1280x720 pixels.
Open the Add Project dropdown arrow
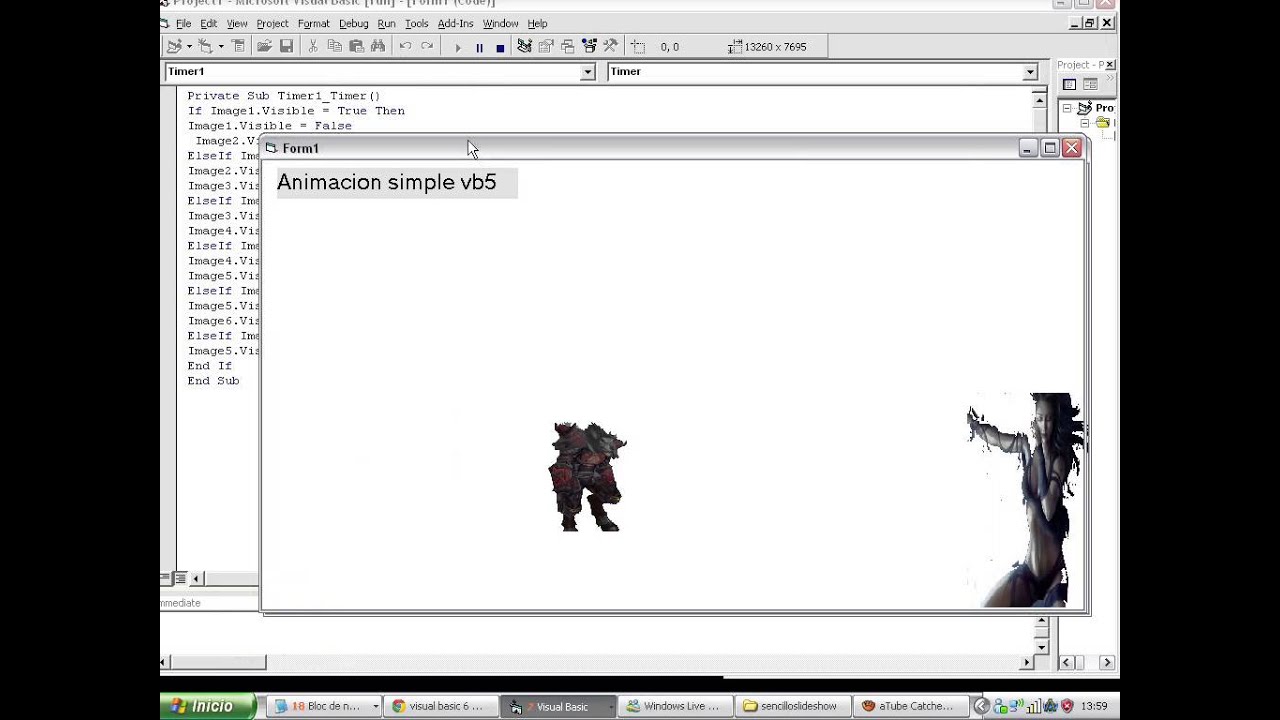pyautogui.click(x=189, y=46)
